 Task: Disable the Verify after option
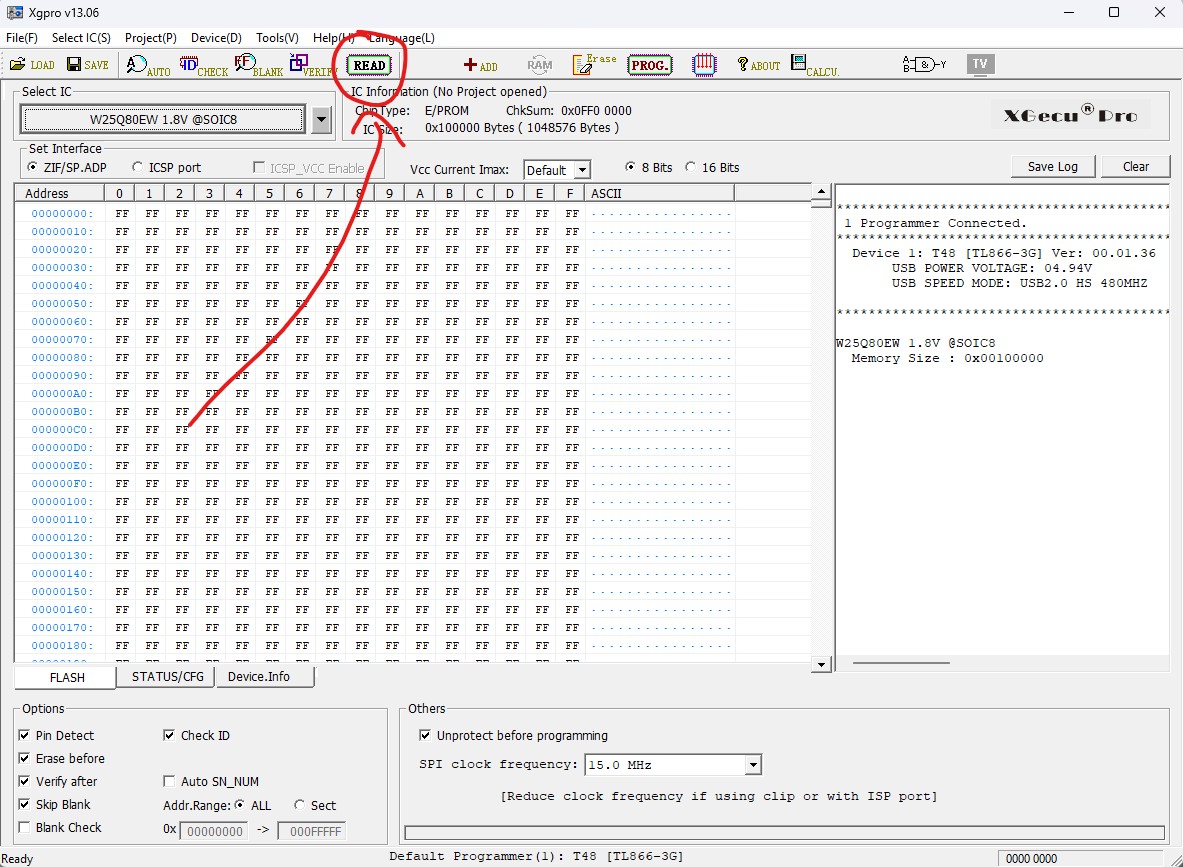tap(25, 782)
